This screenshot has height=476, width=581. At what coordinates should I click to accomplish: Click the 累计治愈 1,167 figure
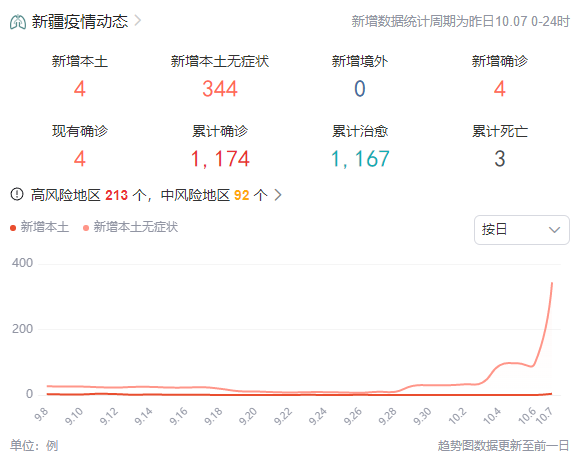(x=360, y=159)
